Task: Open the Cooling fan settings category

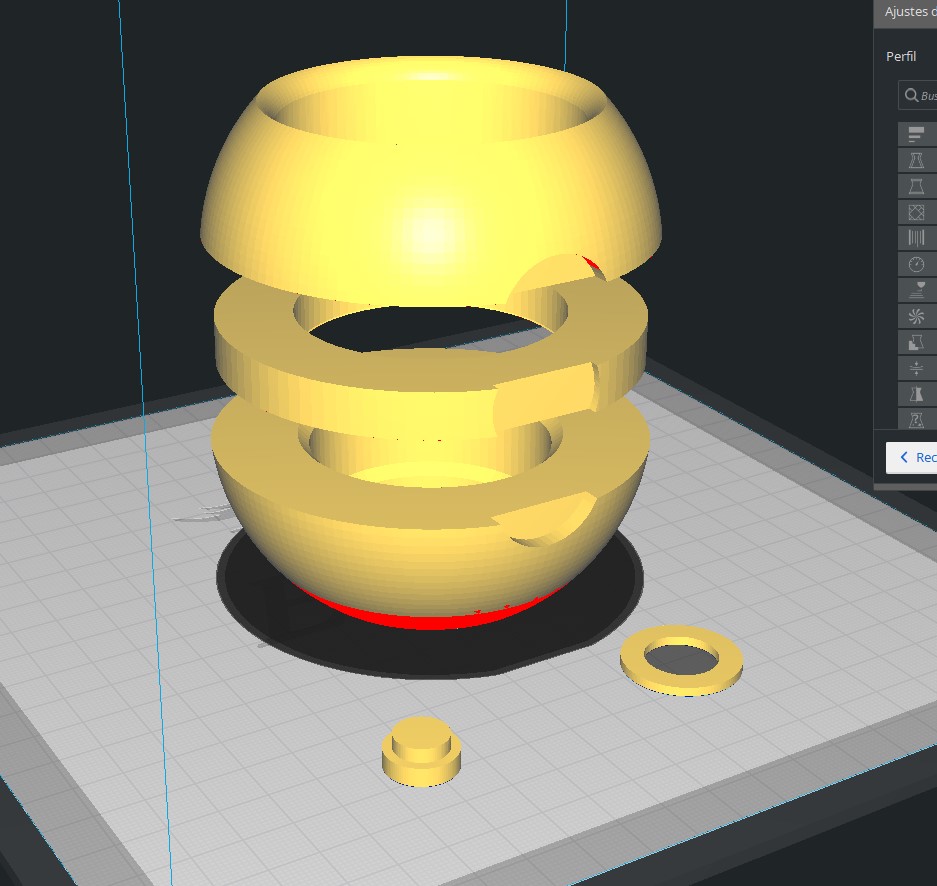Action: coord(916,315)
